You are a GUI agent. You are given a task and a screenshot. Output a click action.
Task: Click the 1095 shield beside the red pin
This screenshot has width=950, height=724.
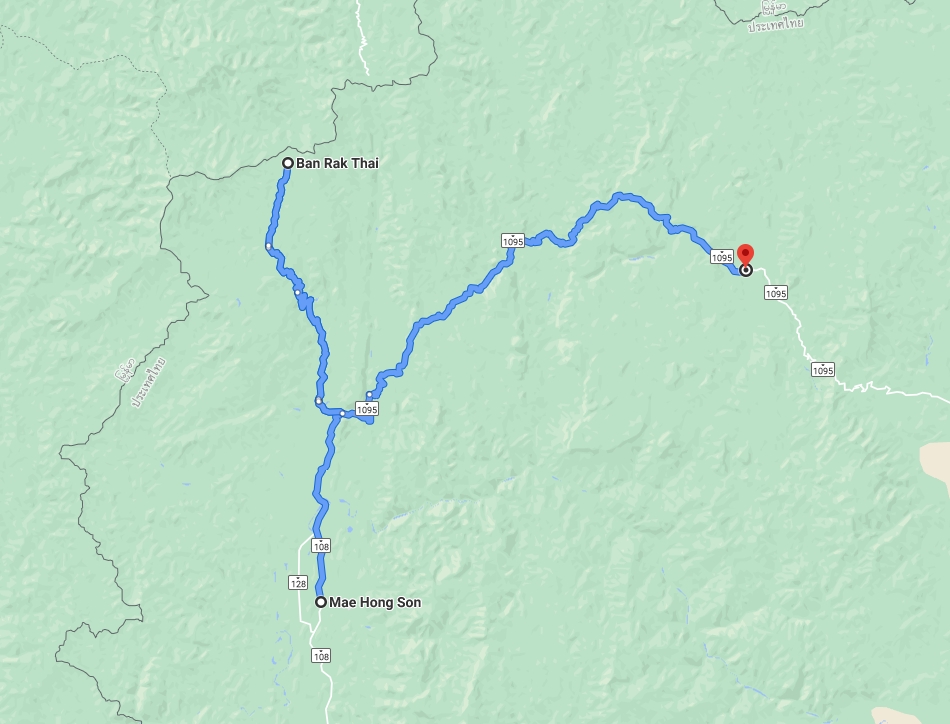(722, 257)
